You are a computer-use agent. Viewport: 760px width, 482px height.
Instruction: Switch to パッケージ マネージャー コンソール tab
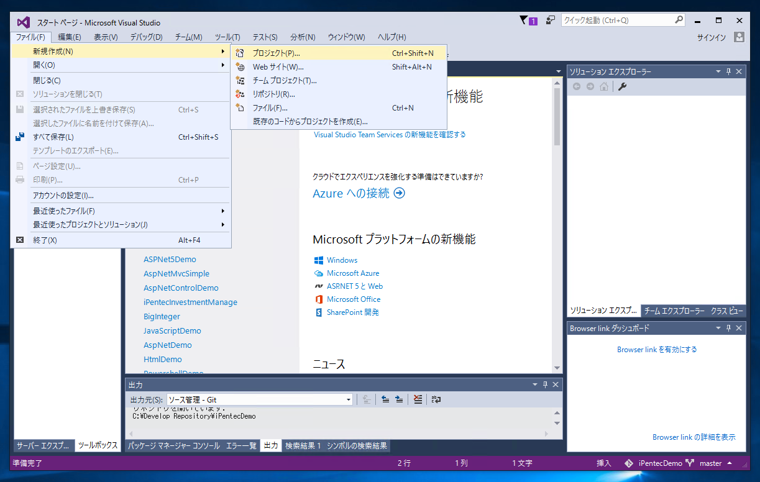point(174,446)
